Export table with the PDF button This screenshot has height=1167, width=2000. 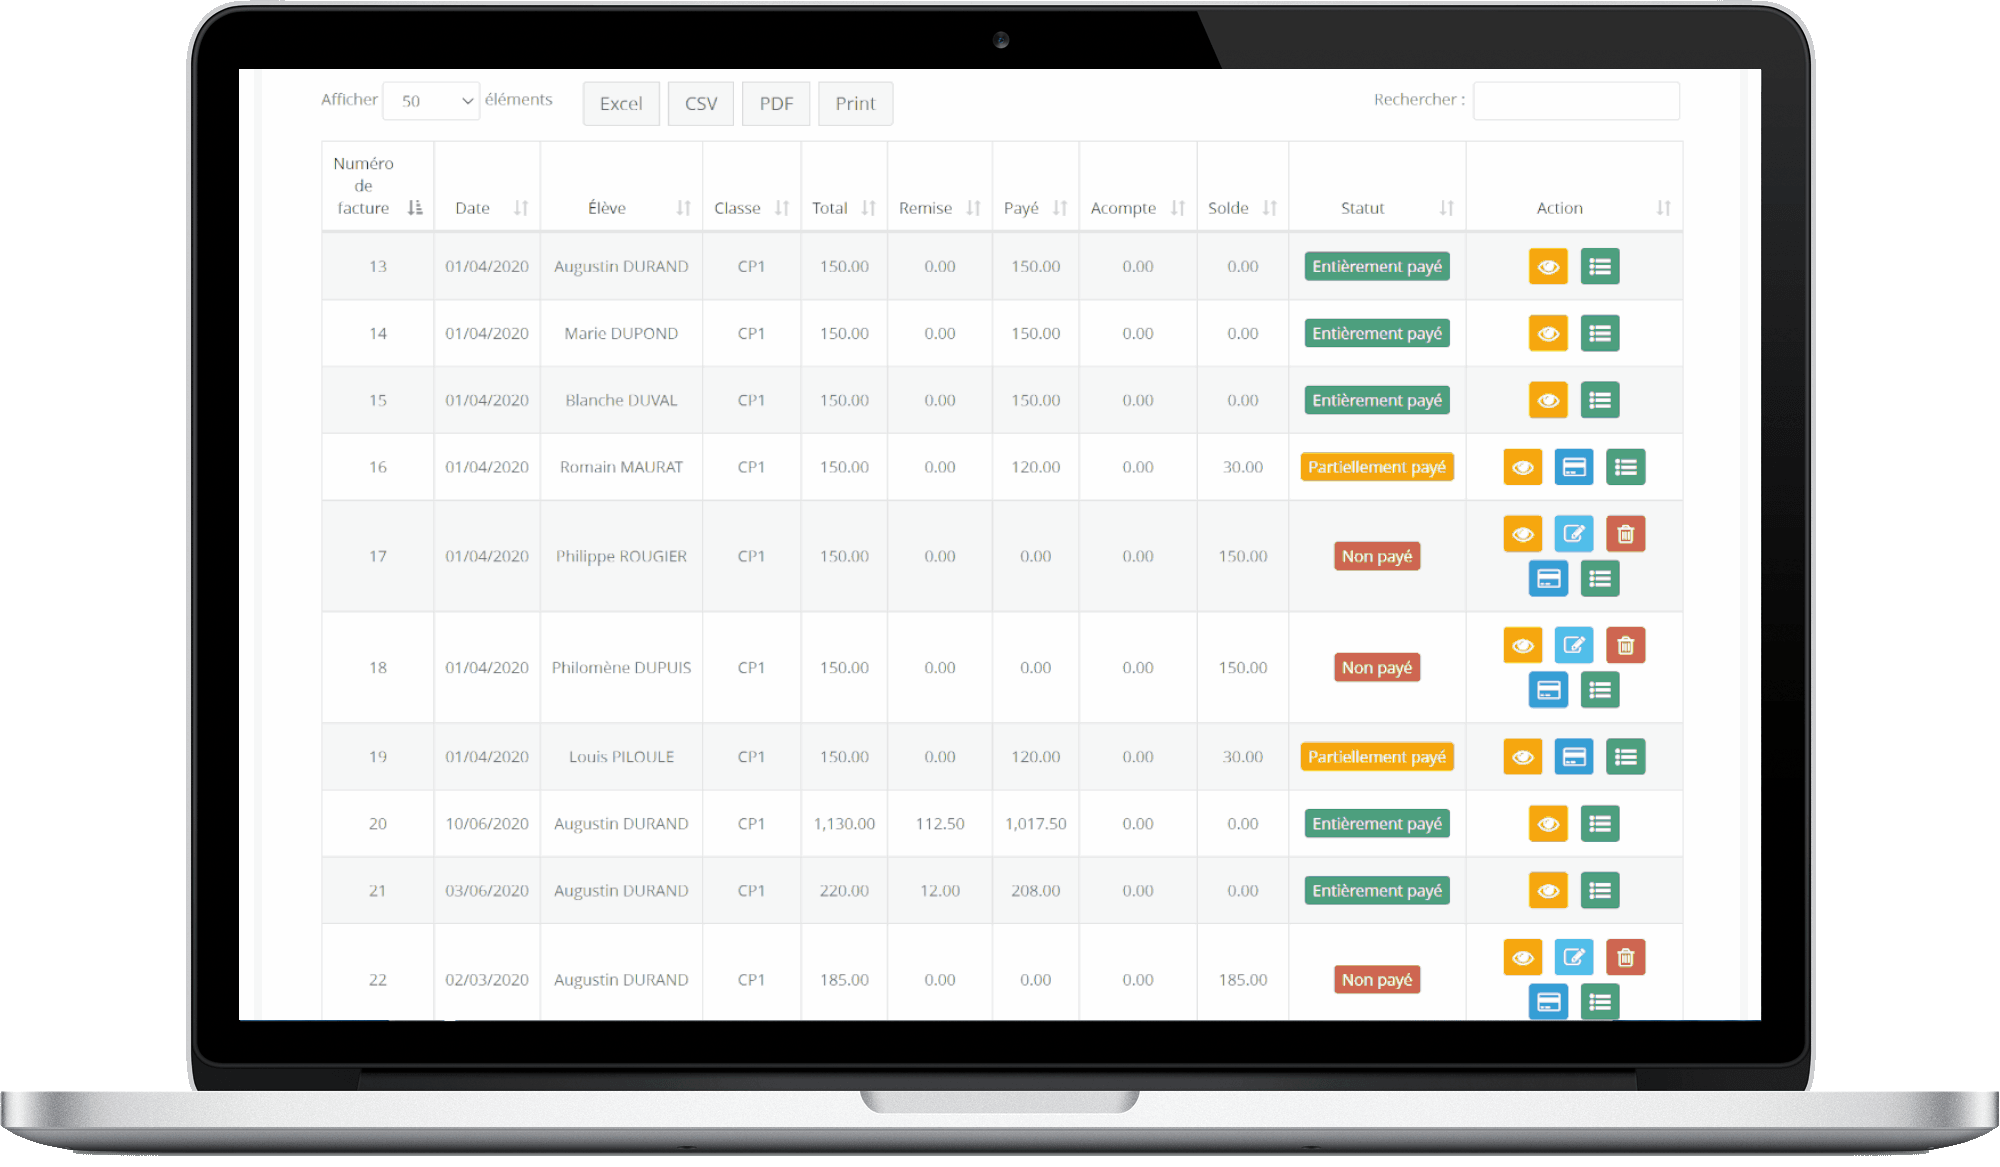pos(776,104)
